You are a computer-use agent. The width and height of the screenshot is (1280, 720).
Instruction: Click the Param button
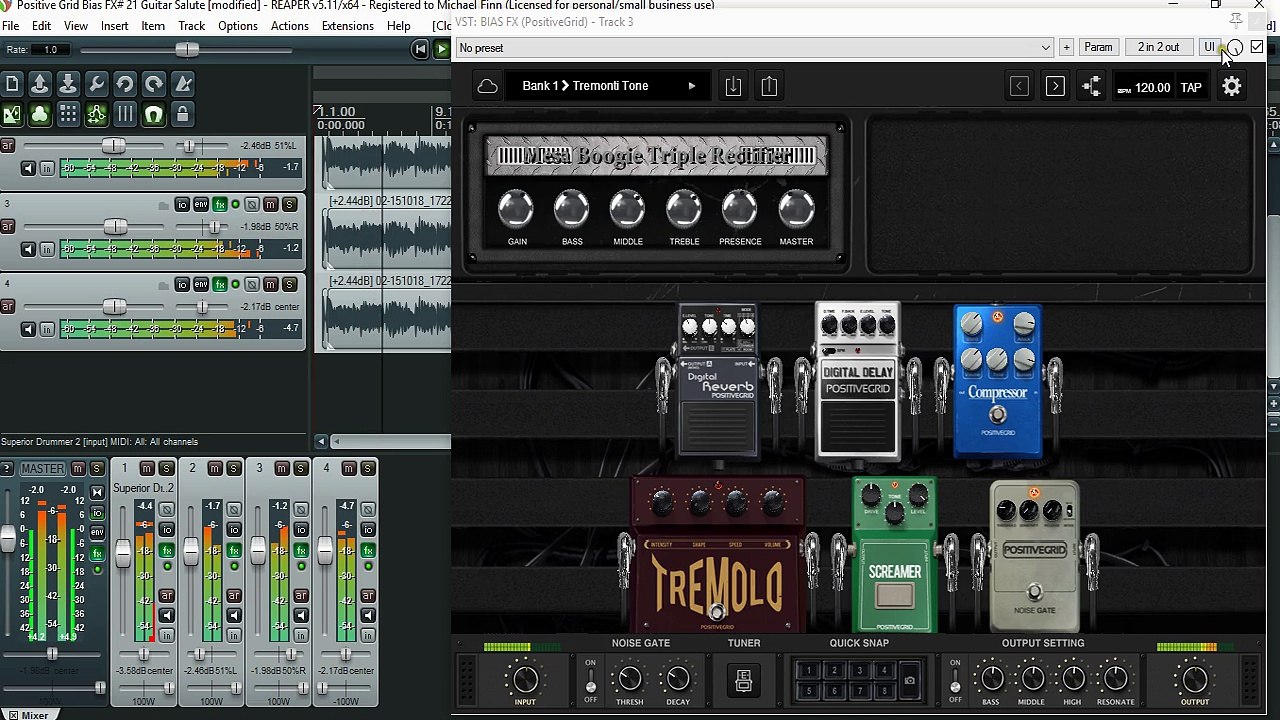(1098, 48)
